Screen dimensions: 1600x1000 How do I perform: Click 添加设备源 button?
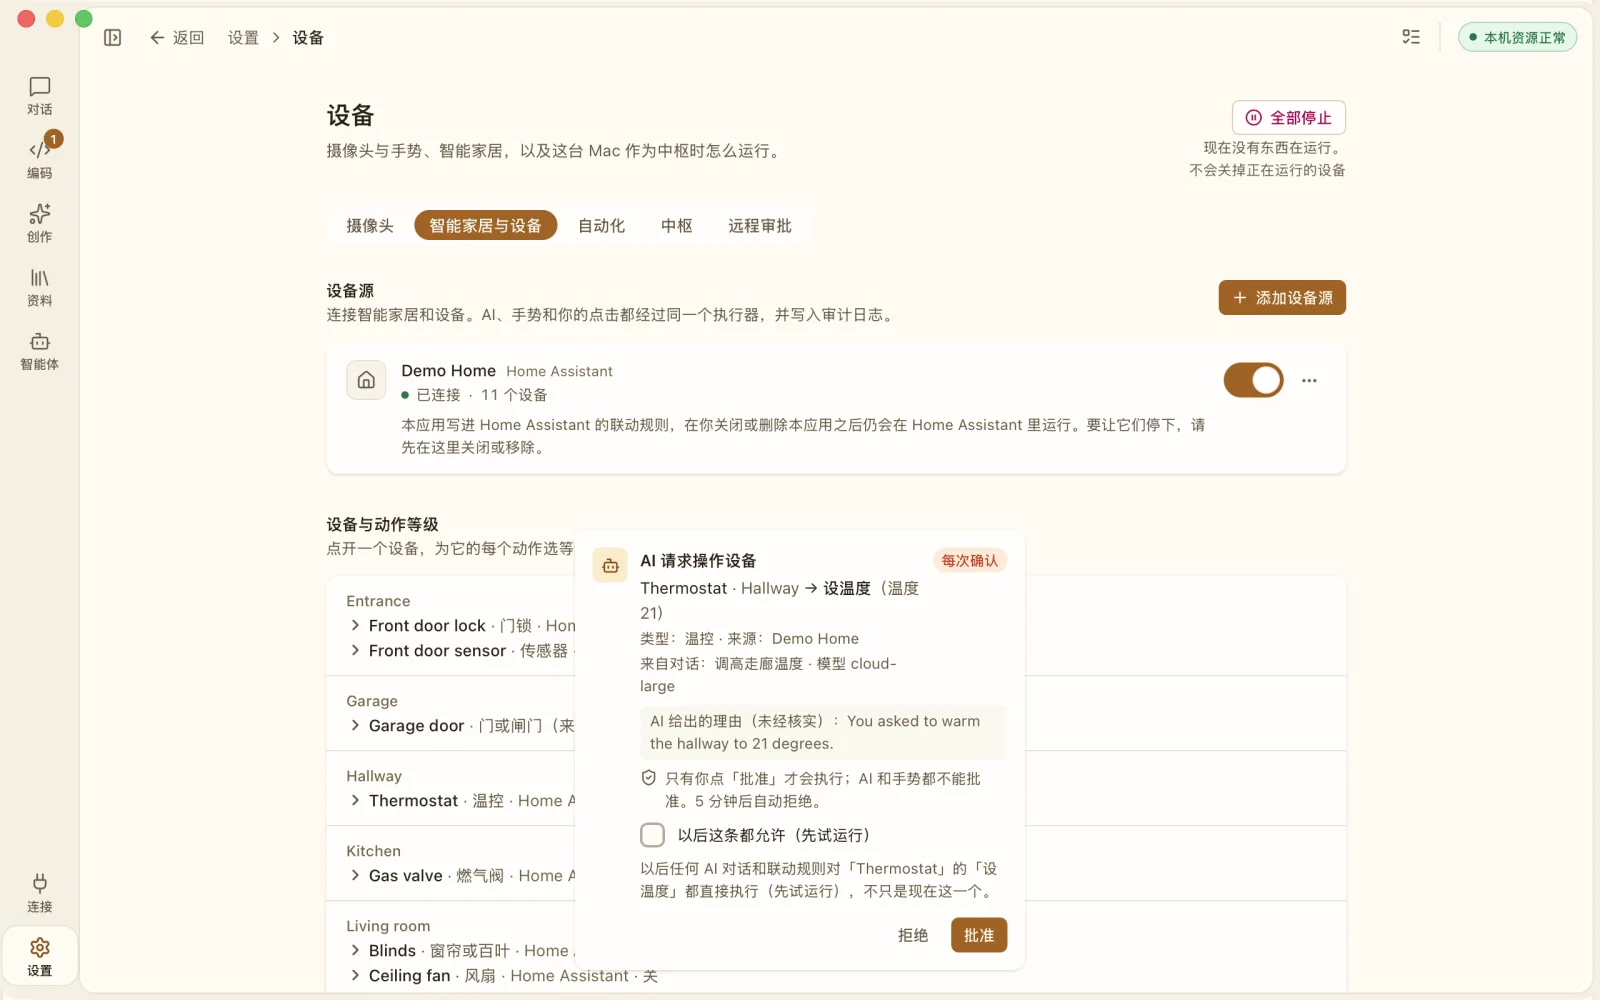1282,297
